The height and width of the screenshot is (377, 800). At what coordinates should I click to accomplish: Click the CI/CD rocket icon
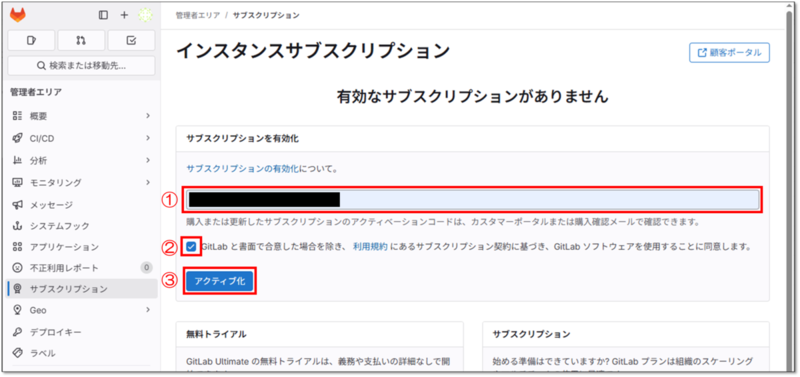pos(17,138)
